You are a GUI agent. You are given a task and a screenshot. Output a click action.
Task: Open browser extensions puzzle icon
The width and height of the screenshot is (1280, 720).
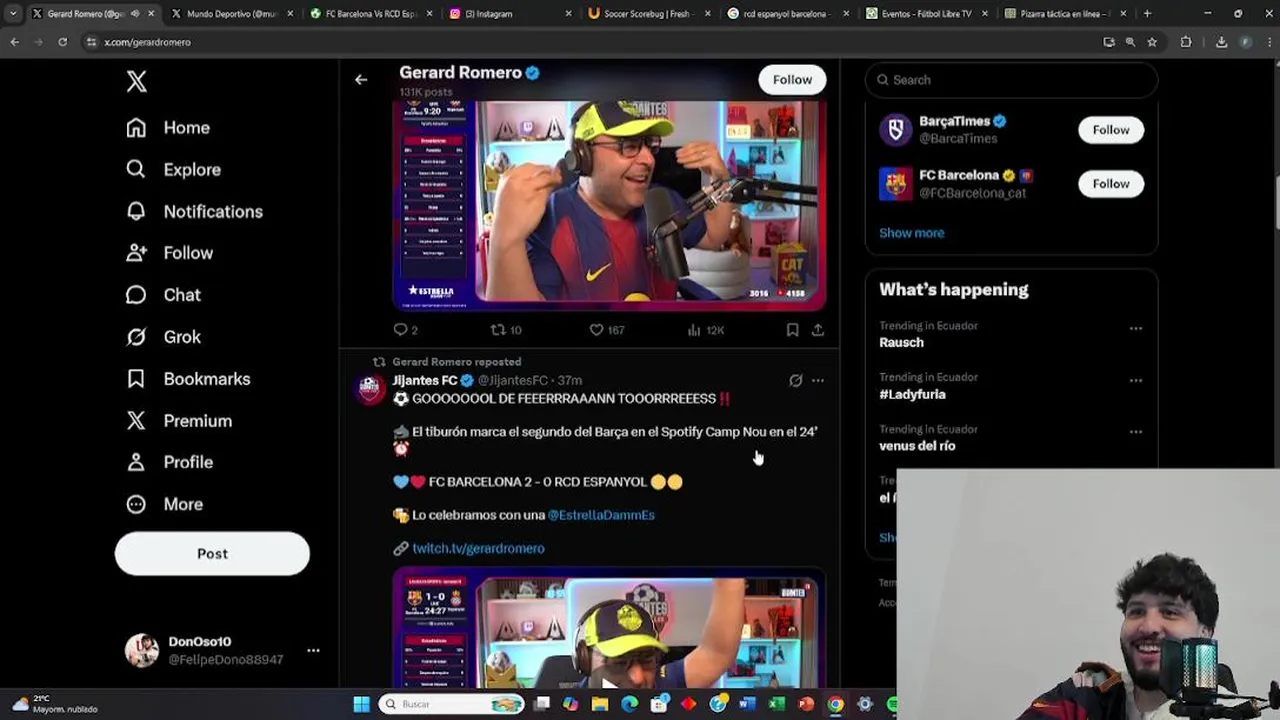pyautogui.click(x=1186, y=42)
